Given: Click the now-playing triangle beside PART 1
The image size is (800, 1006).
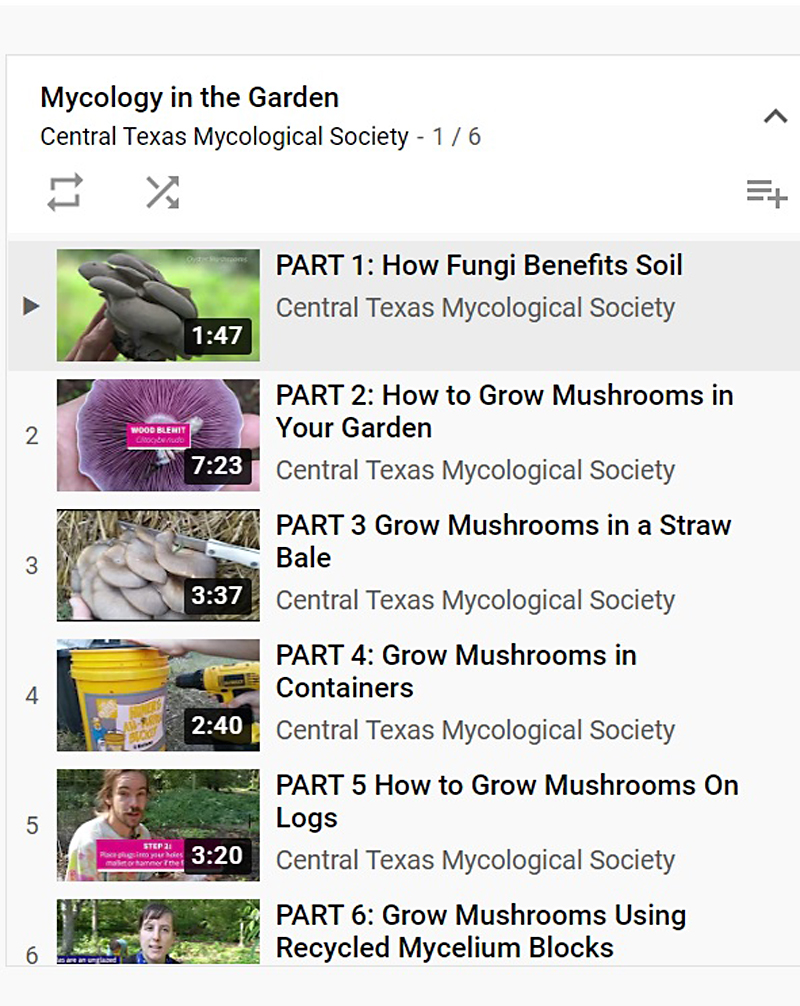Looking at the screenshot, I should click(31, 306).
